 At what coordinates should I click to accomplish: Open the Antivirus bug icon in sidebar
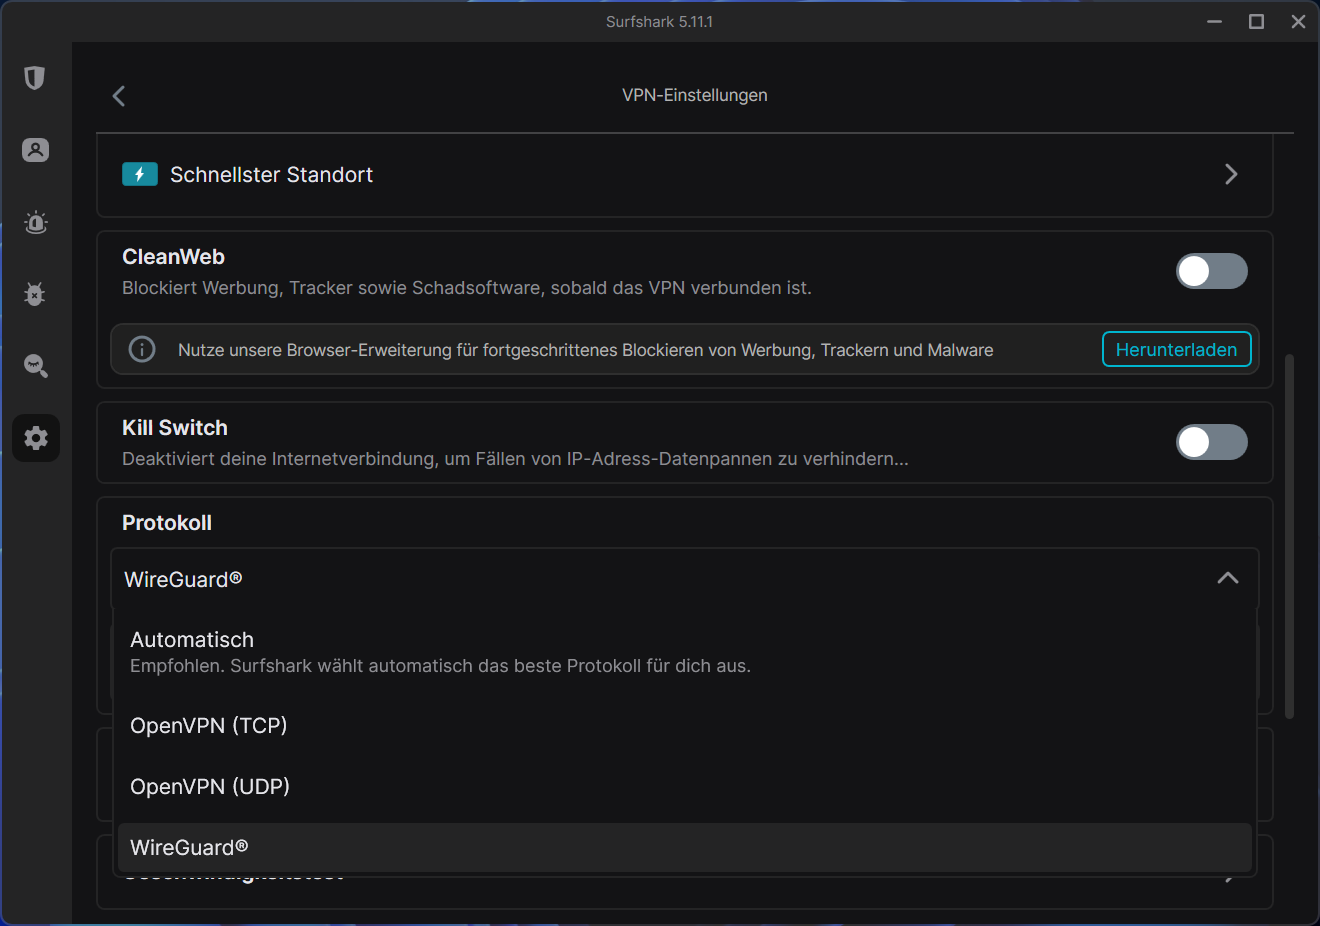35,294
